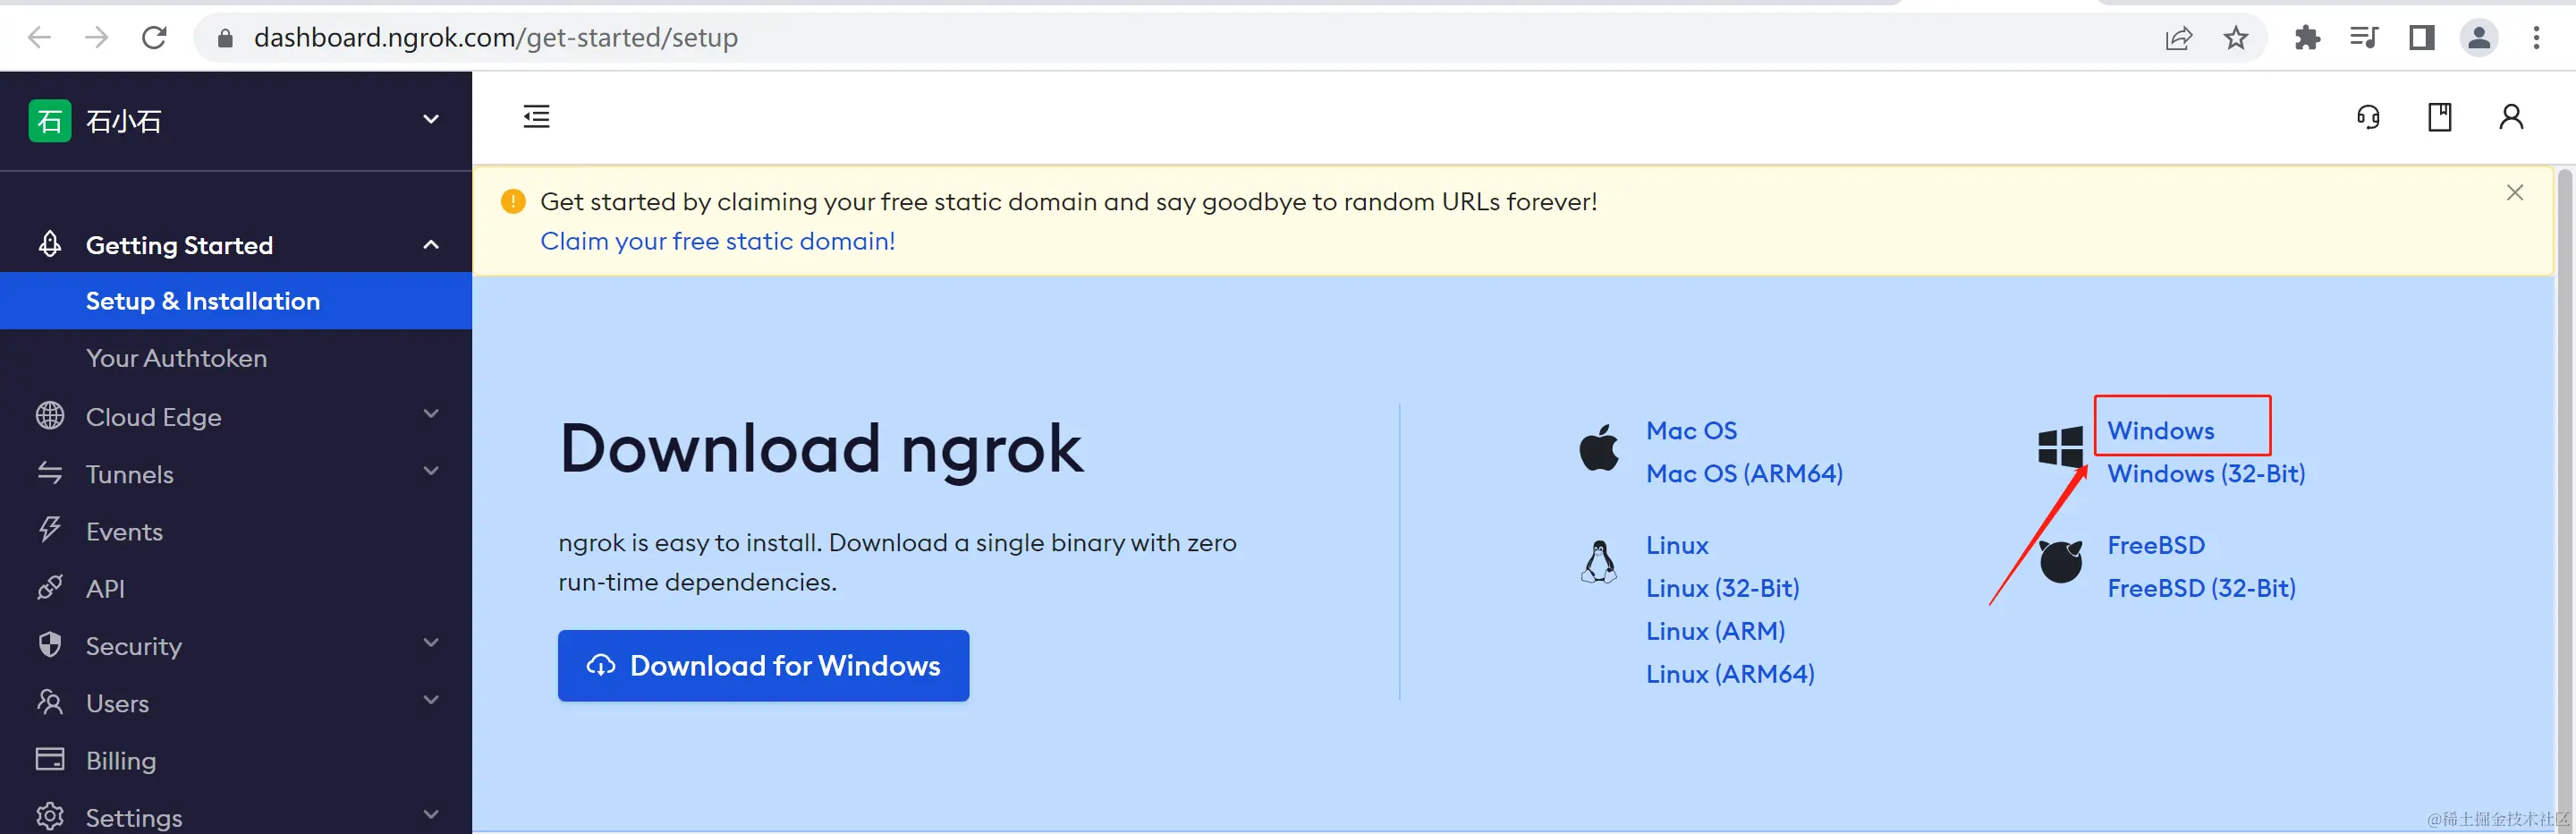Download the Windows (32-Bit) build
2576x834 pixels.
click(2206, 473)
